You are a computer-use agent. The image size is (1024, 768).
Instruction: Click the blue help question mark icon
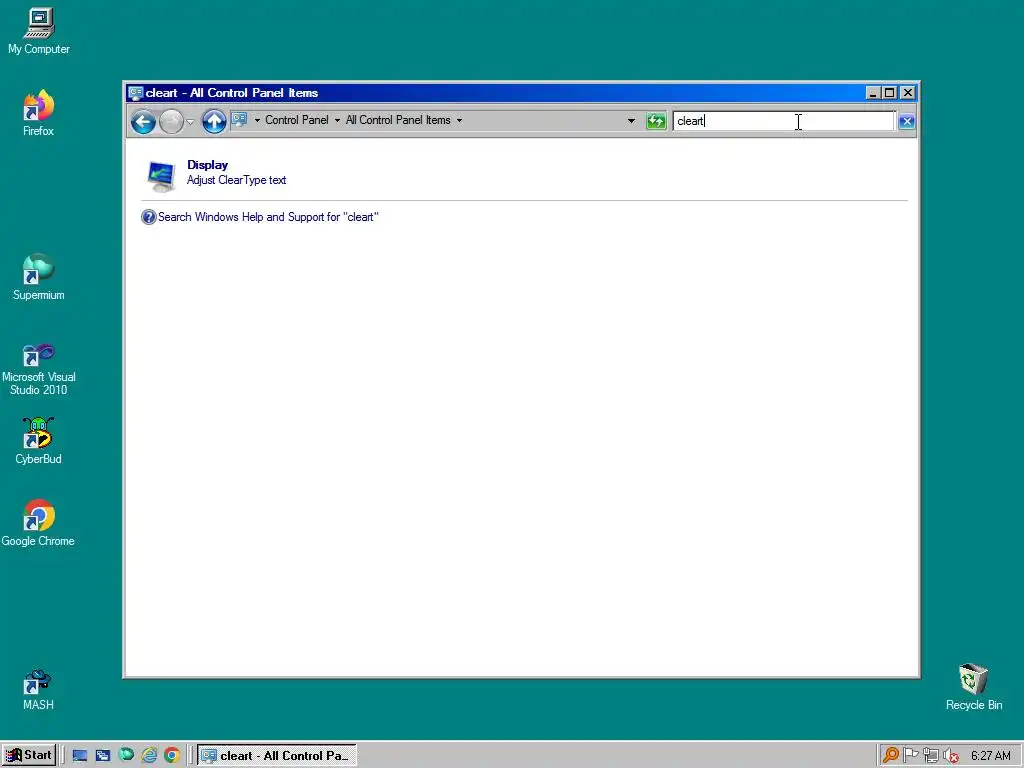click(x=149, y=217)
